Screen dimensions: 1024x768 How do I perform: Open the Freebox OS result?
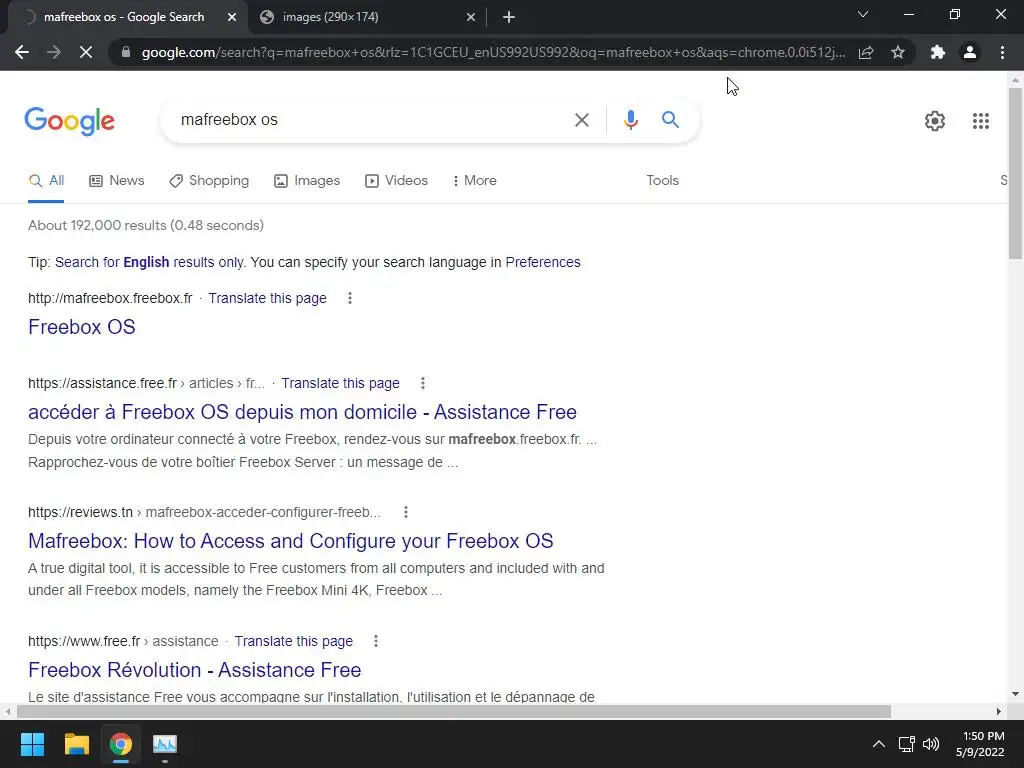[82, 327]
